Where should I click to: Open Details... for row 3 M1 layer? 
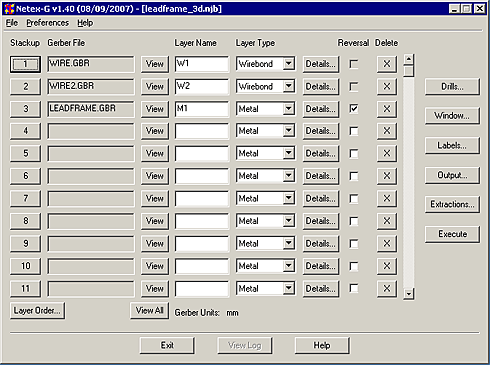click(321, 109)
